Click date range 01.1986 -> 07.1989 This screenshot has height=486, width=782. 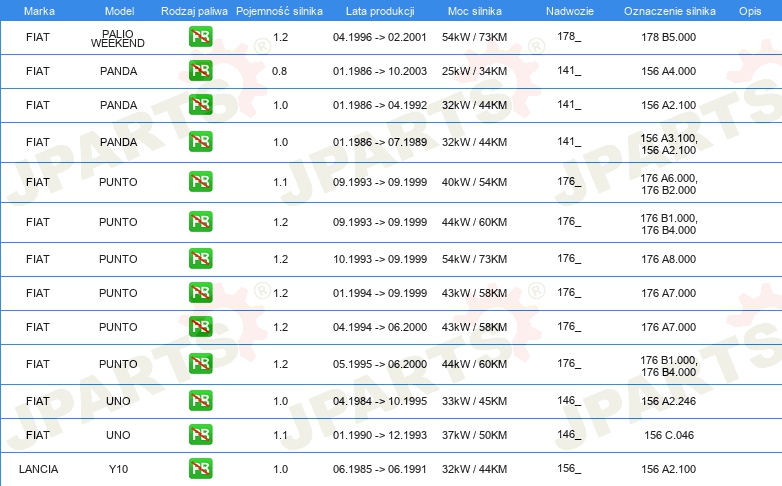(x=380, y=142)
